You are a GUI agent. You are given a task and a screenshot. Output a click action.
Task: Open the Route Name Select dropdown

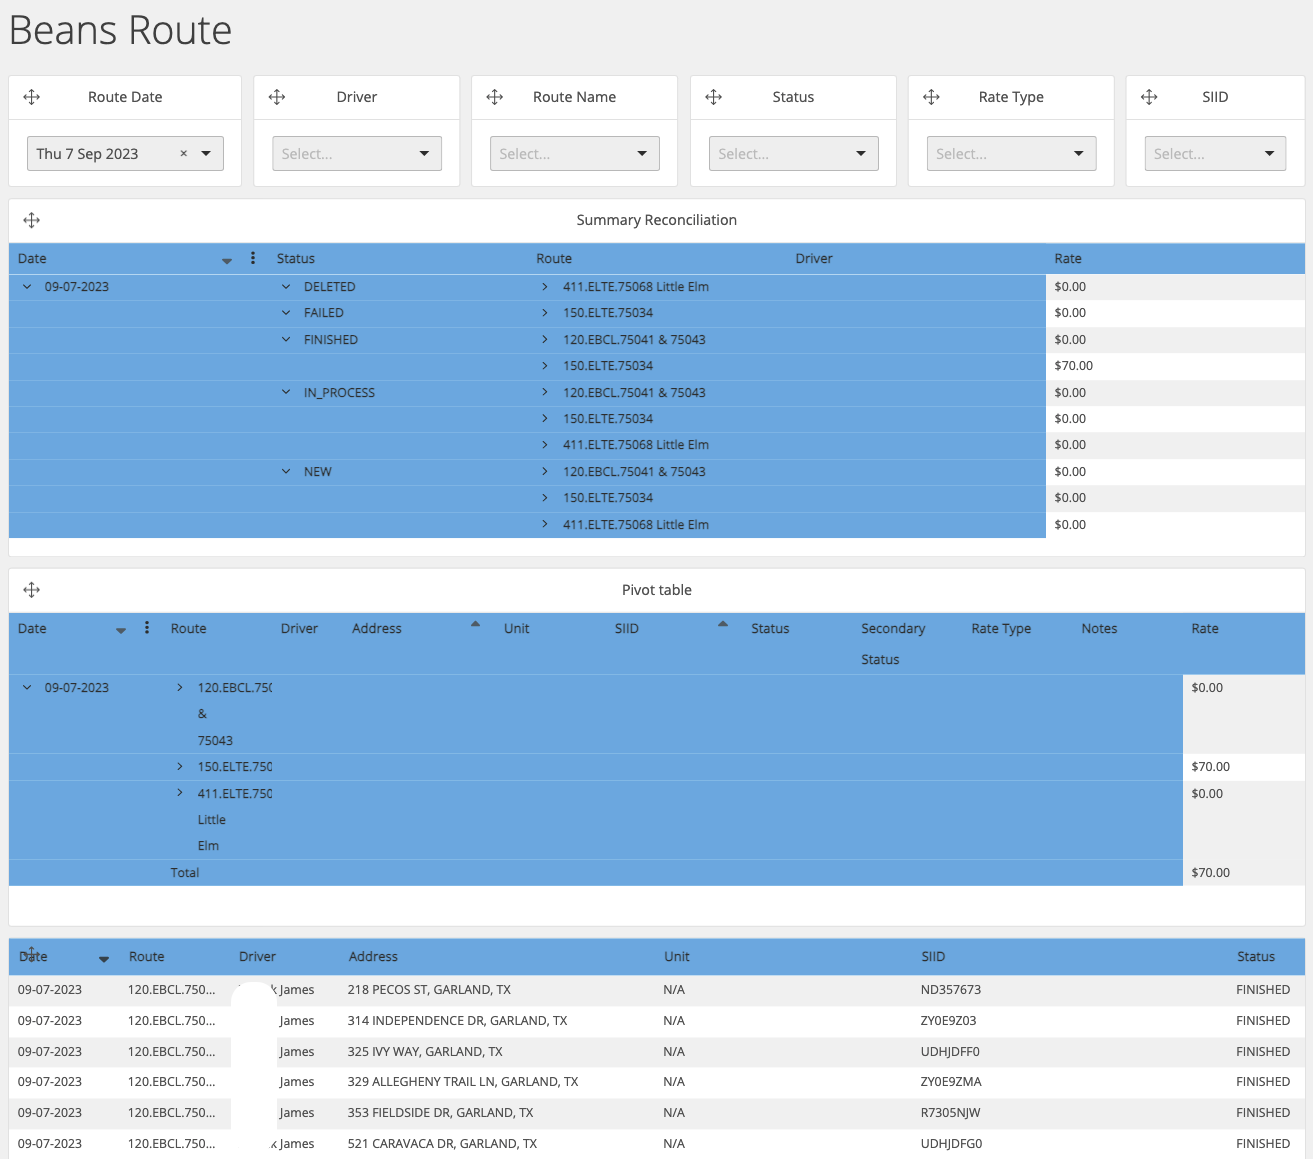(574, 153)
